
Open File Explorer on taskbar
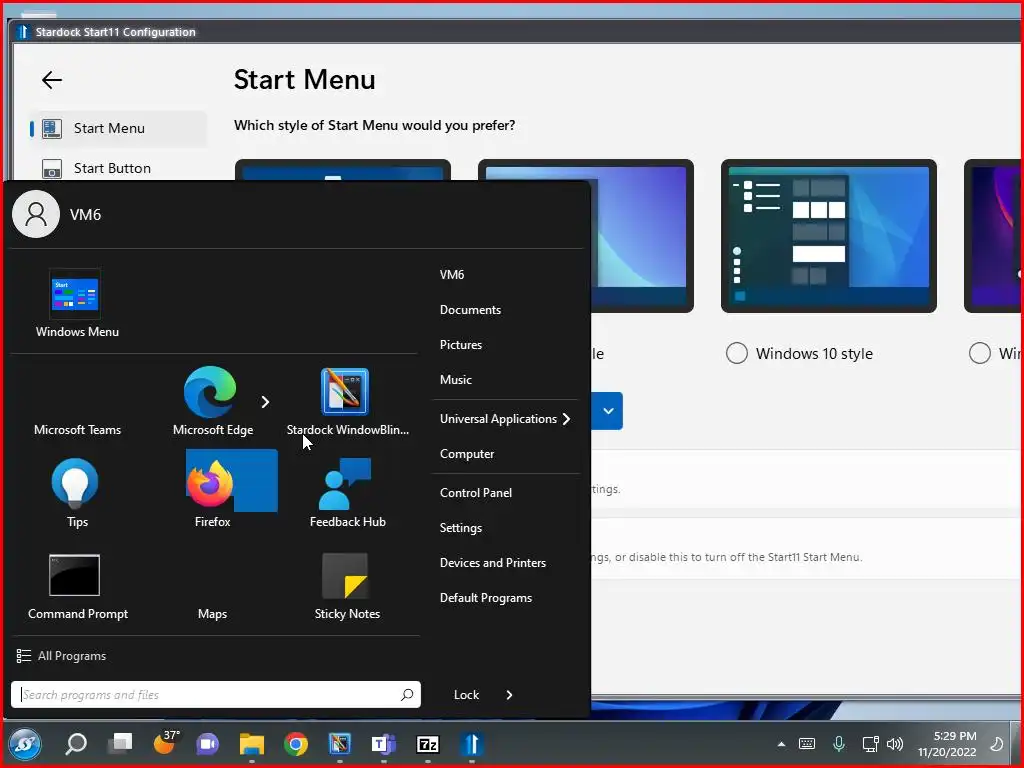[x=251, y=744]
